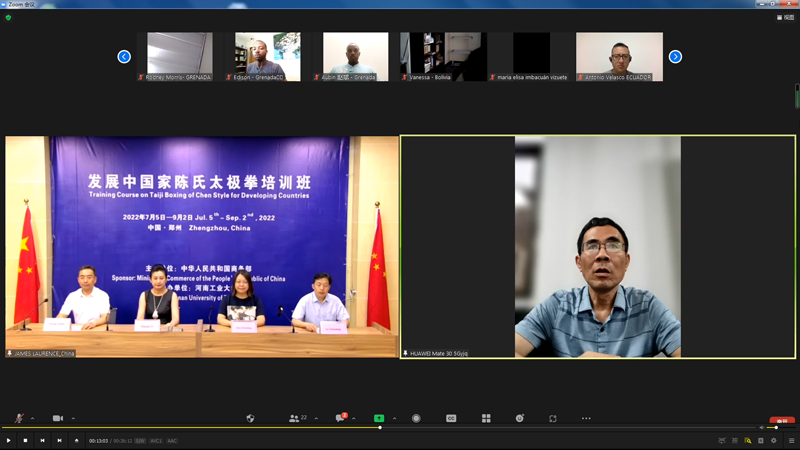The image size is (800, 450).
Task: Open the View menu at top right
Action: pyautogui.click(x=786, y=17)
